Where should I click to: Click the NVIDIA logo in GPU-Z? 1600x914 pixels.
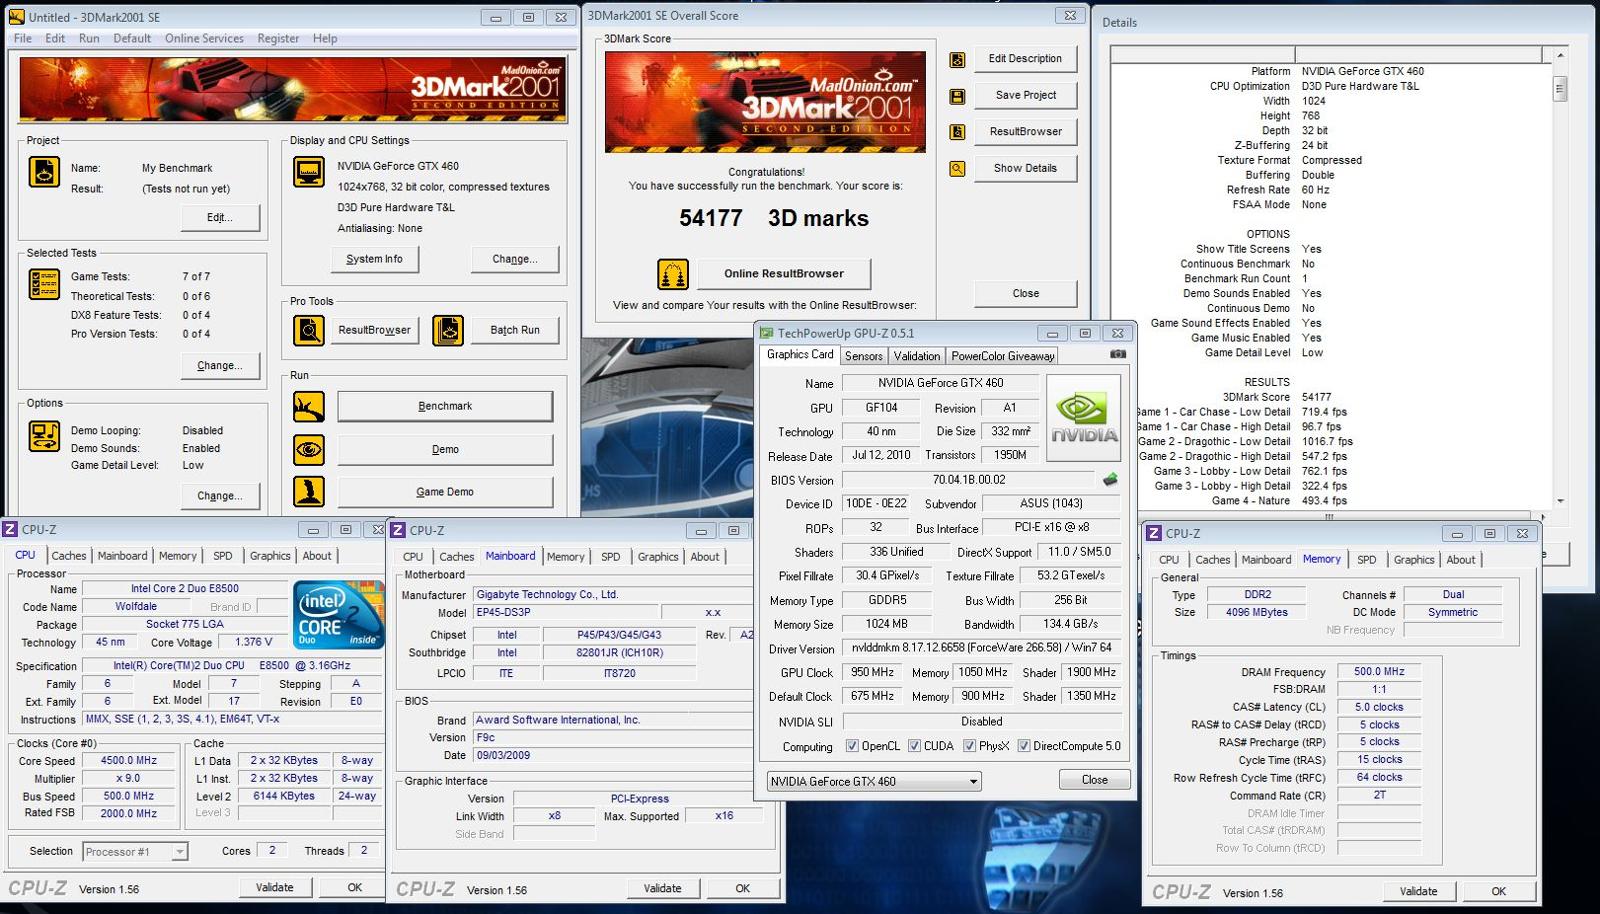coord(1083,417)
